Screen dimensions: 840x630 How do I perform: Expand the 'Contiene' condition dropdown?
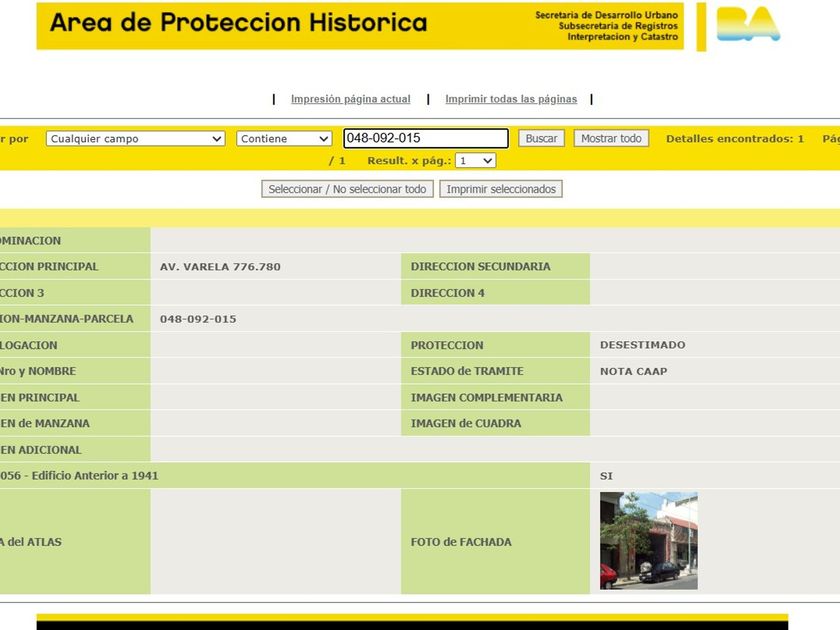(x=284, y=139)
